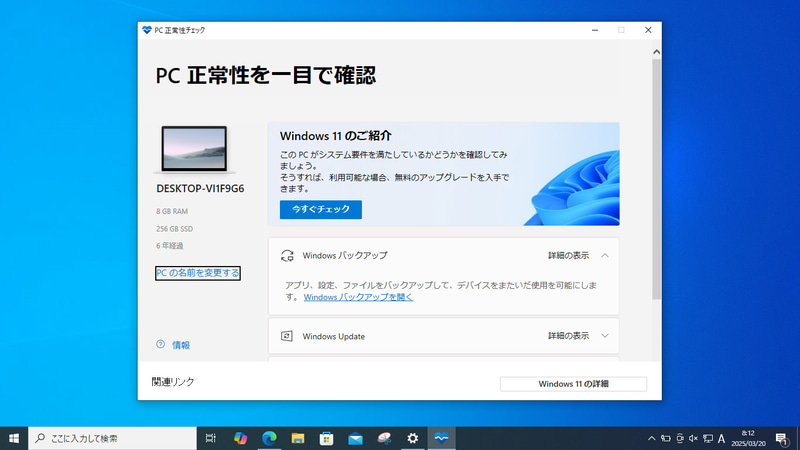
Task: Open the notification center icon
Action: pos(782,438)
